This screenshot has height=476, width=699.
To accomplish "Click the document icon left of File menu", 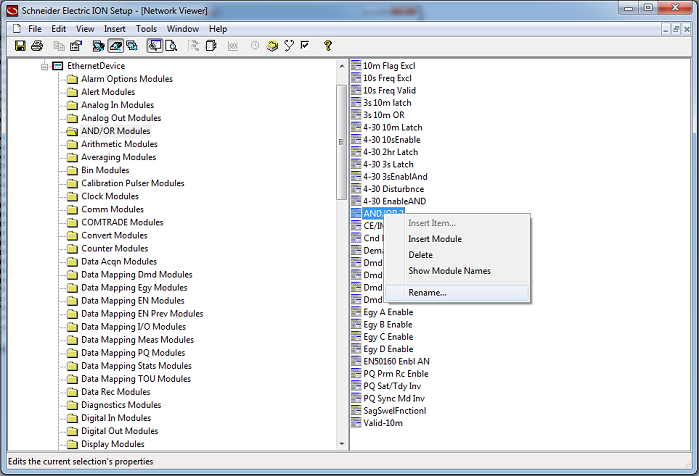I will 17,29.
